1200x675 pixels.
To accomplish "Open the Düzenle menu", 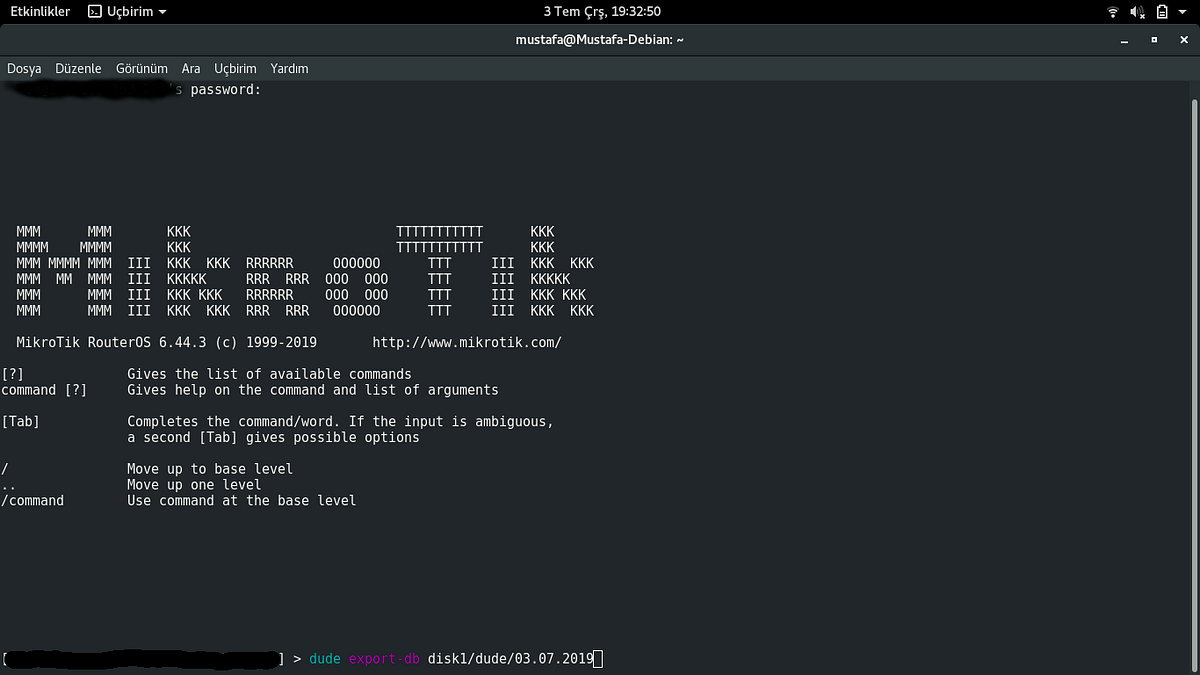I will [78, 69].
